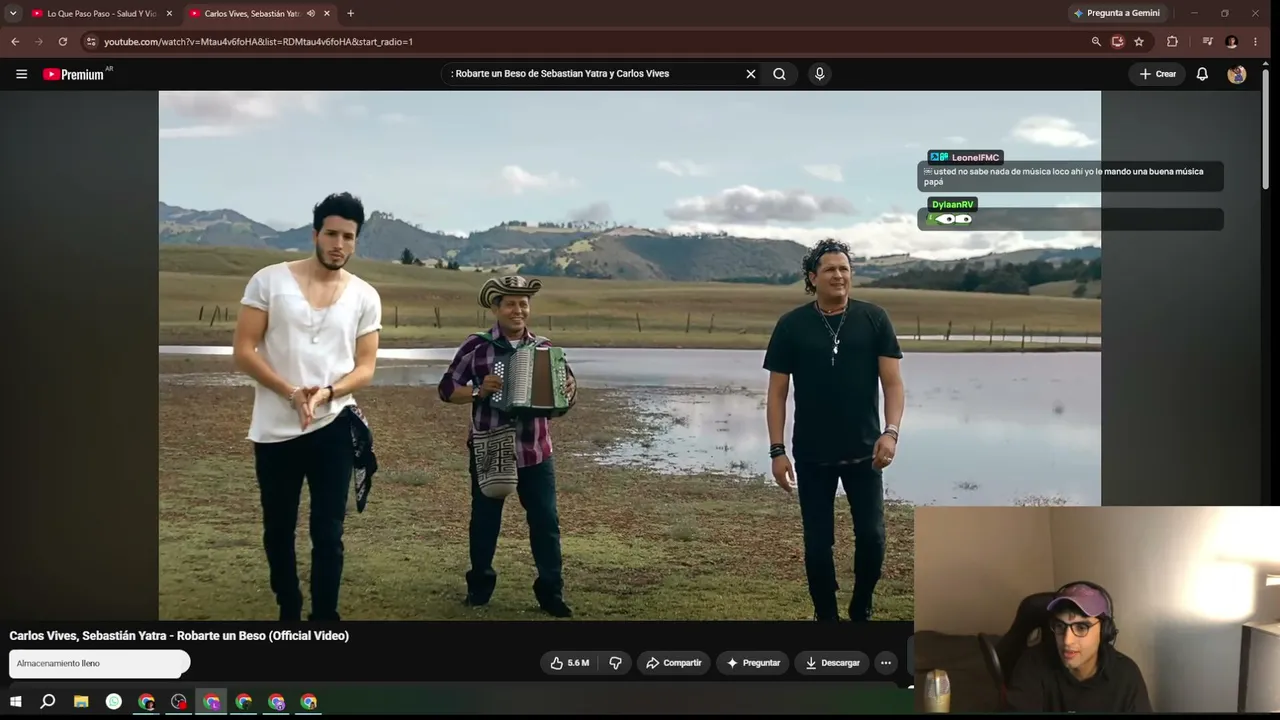Open the YouTube guide hamburger menu
Viewport: 1280px width, 720px height.
tap(21, 74)
